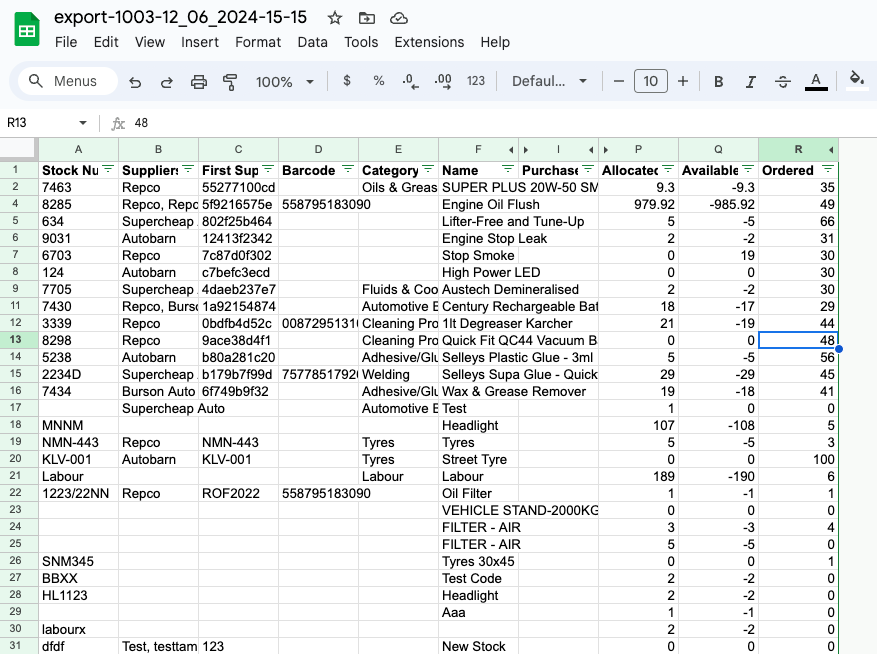Open filter for Available column

tap(748, 169)
